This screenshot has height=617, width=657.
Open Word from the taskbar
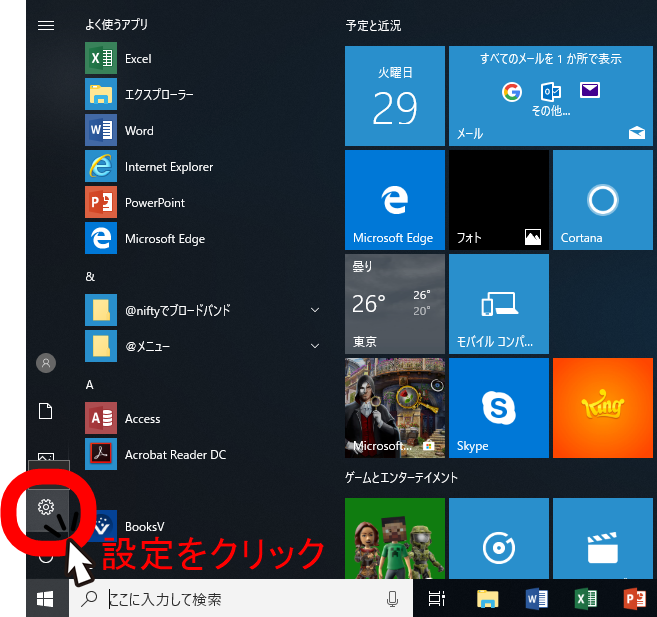coord(537,599)
